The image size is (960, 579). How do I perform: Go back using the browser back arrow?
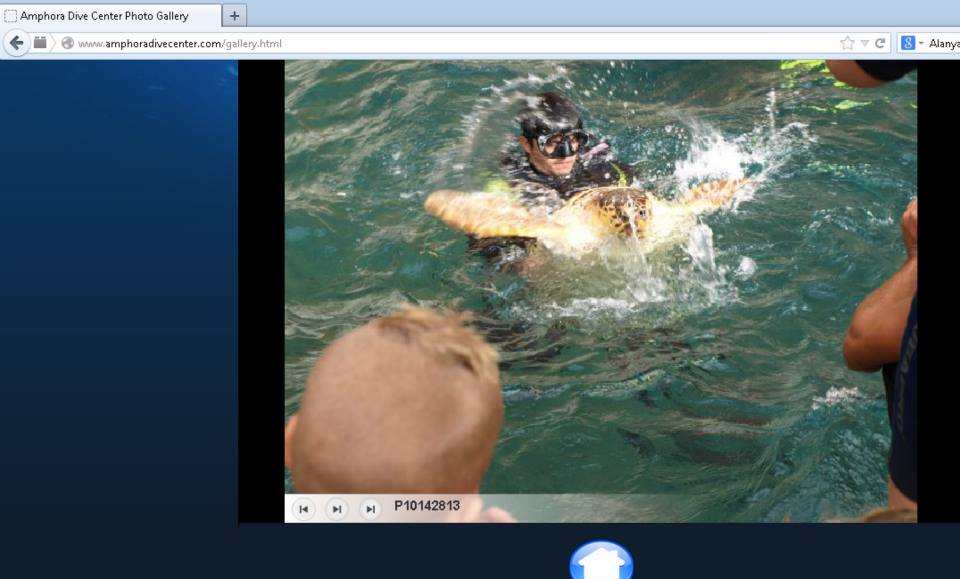(x=16, y=43)
